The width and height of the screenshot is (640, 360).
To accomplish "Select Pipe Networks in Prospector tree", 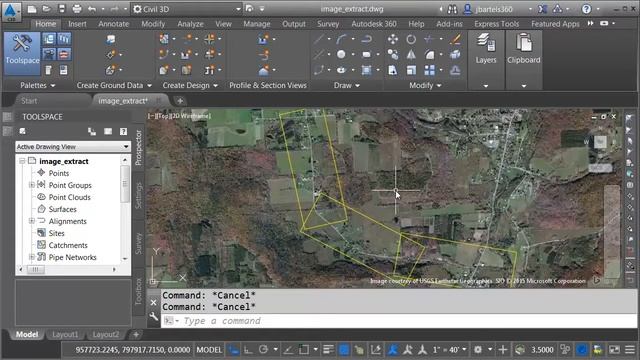I will point(73,257).
